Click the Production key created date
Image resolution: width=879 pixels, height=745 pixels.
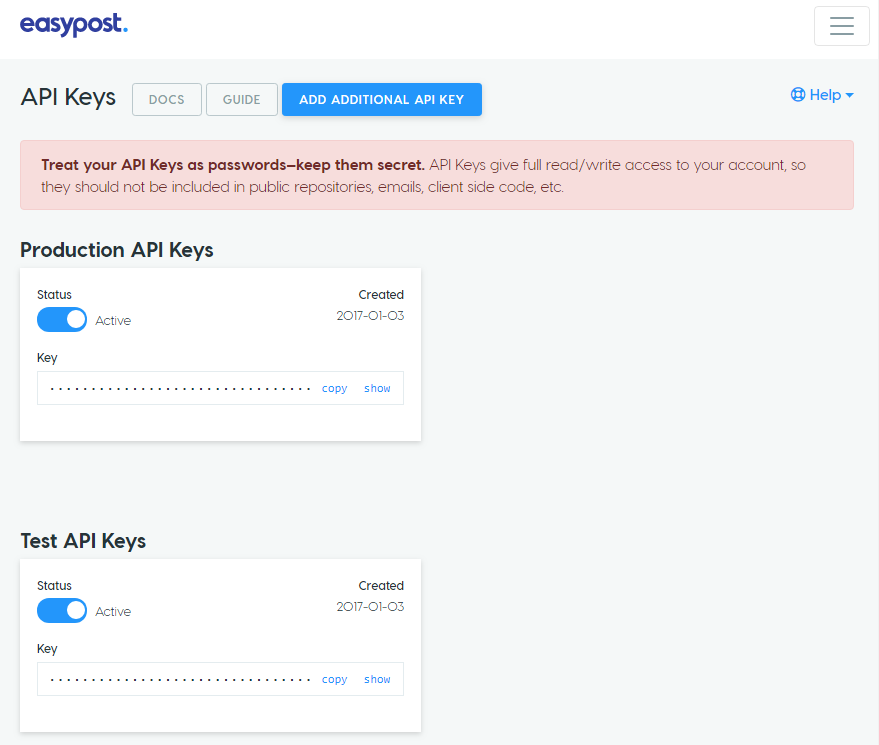(370, 316)
